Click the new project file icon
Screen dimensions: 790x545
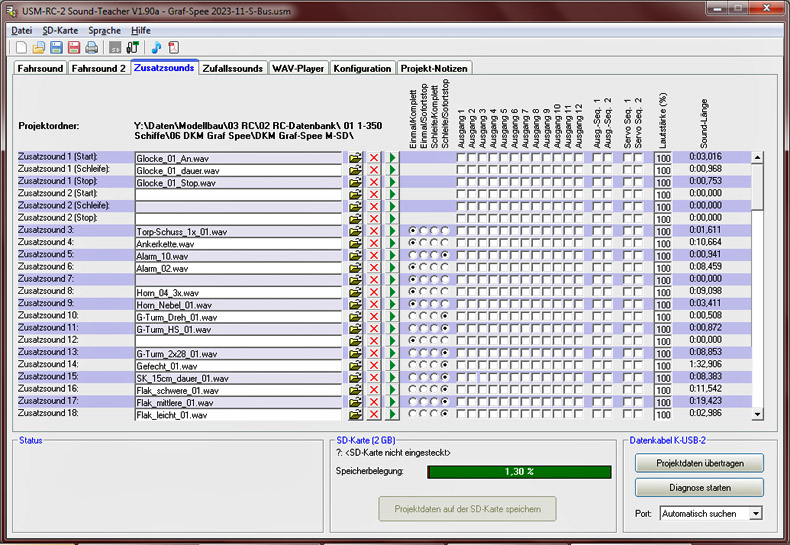coord(20,47)
